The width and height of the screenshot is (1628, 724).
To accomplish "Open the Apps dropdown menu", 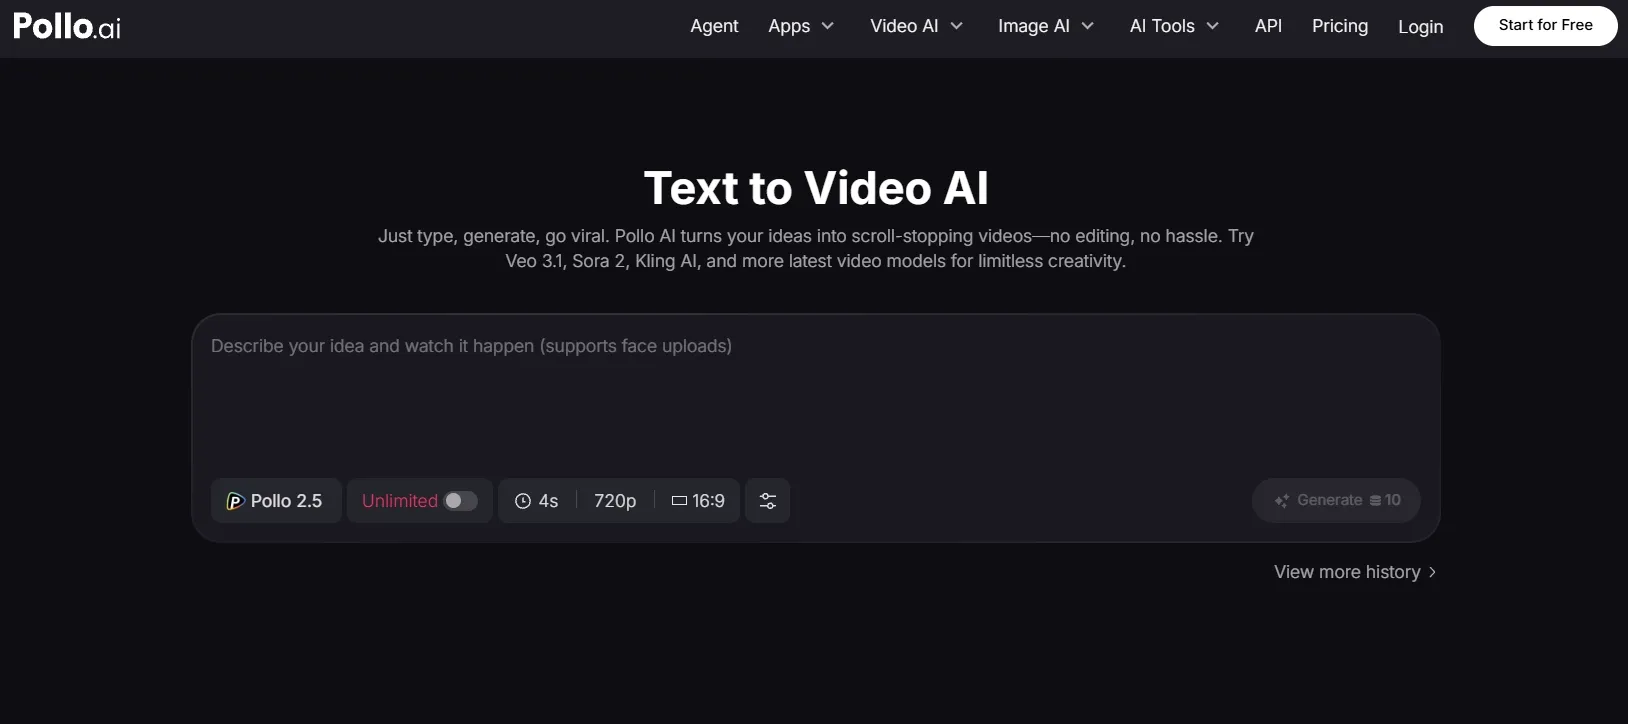I will coord(801,26).
